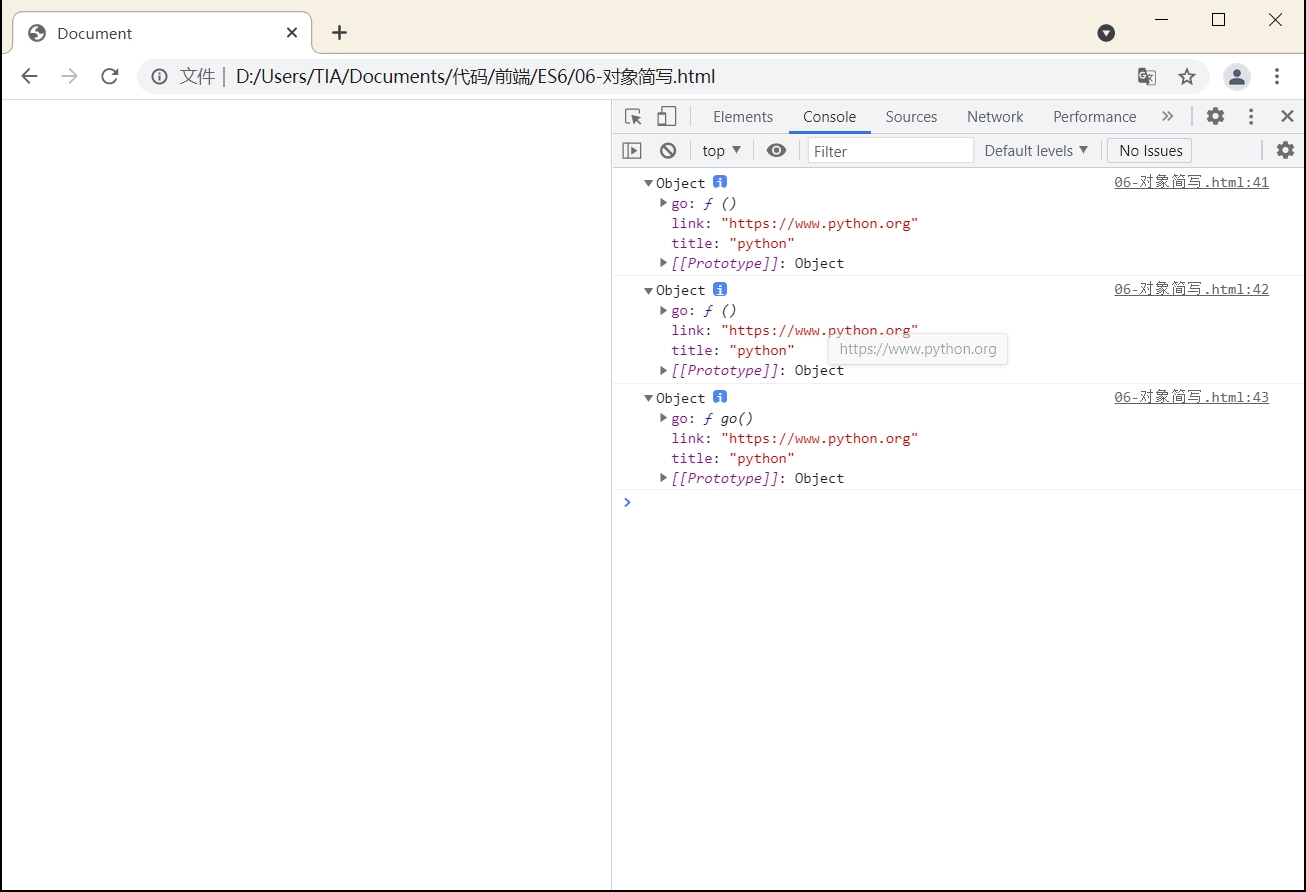Open DevTools settings gear in tab bar
The image size is (1306, 892).
pos(1215,116)
